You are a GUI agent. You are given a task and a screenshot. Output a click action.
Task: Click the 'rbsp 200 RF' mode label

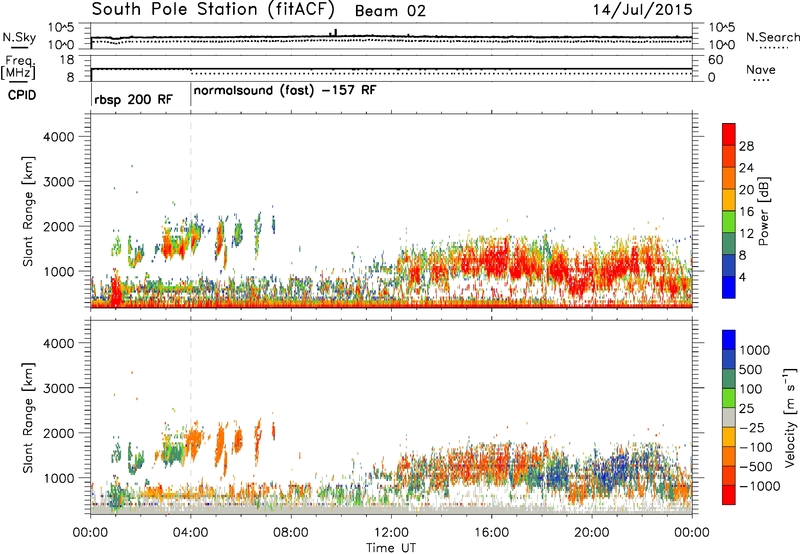pos(133,99)
